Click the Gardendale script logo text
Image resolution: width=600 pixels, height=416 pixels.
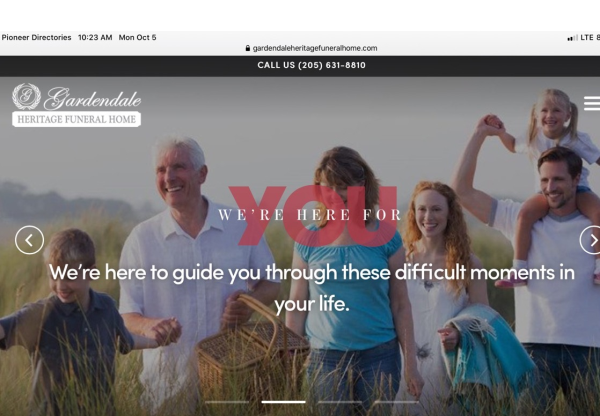[93, 98]
